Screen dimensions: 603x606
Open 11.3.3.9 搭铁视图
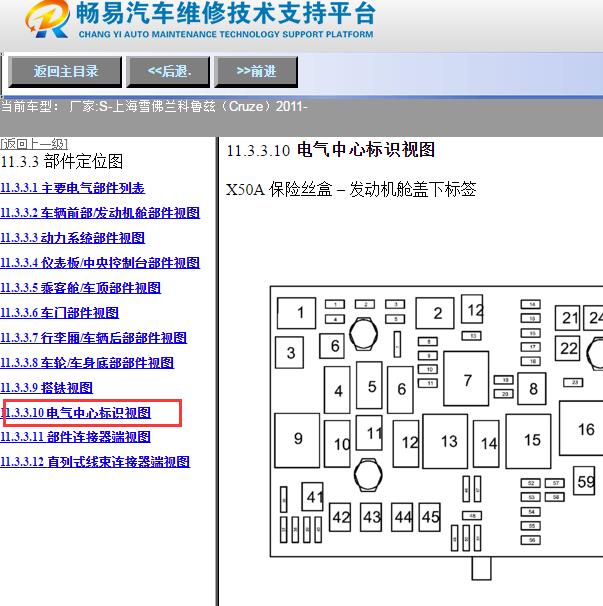46,388
